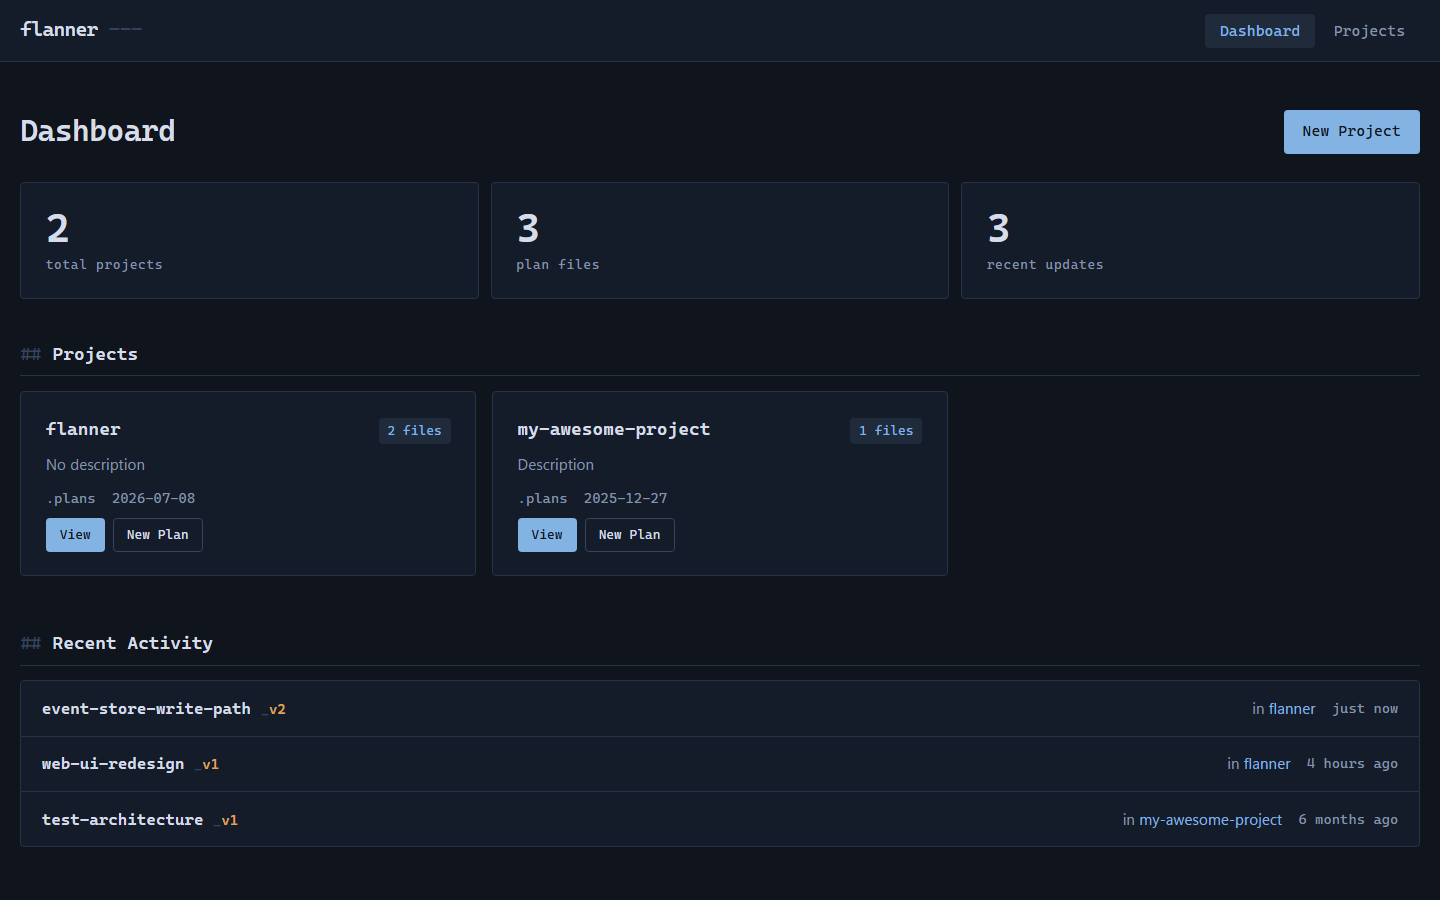1440x900 pixels.
Task: View the flanner project
Action: (75, 535)
